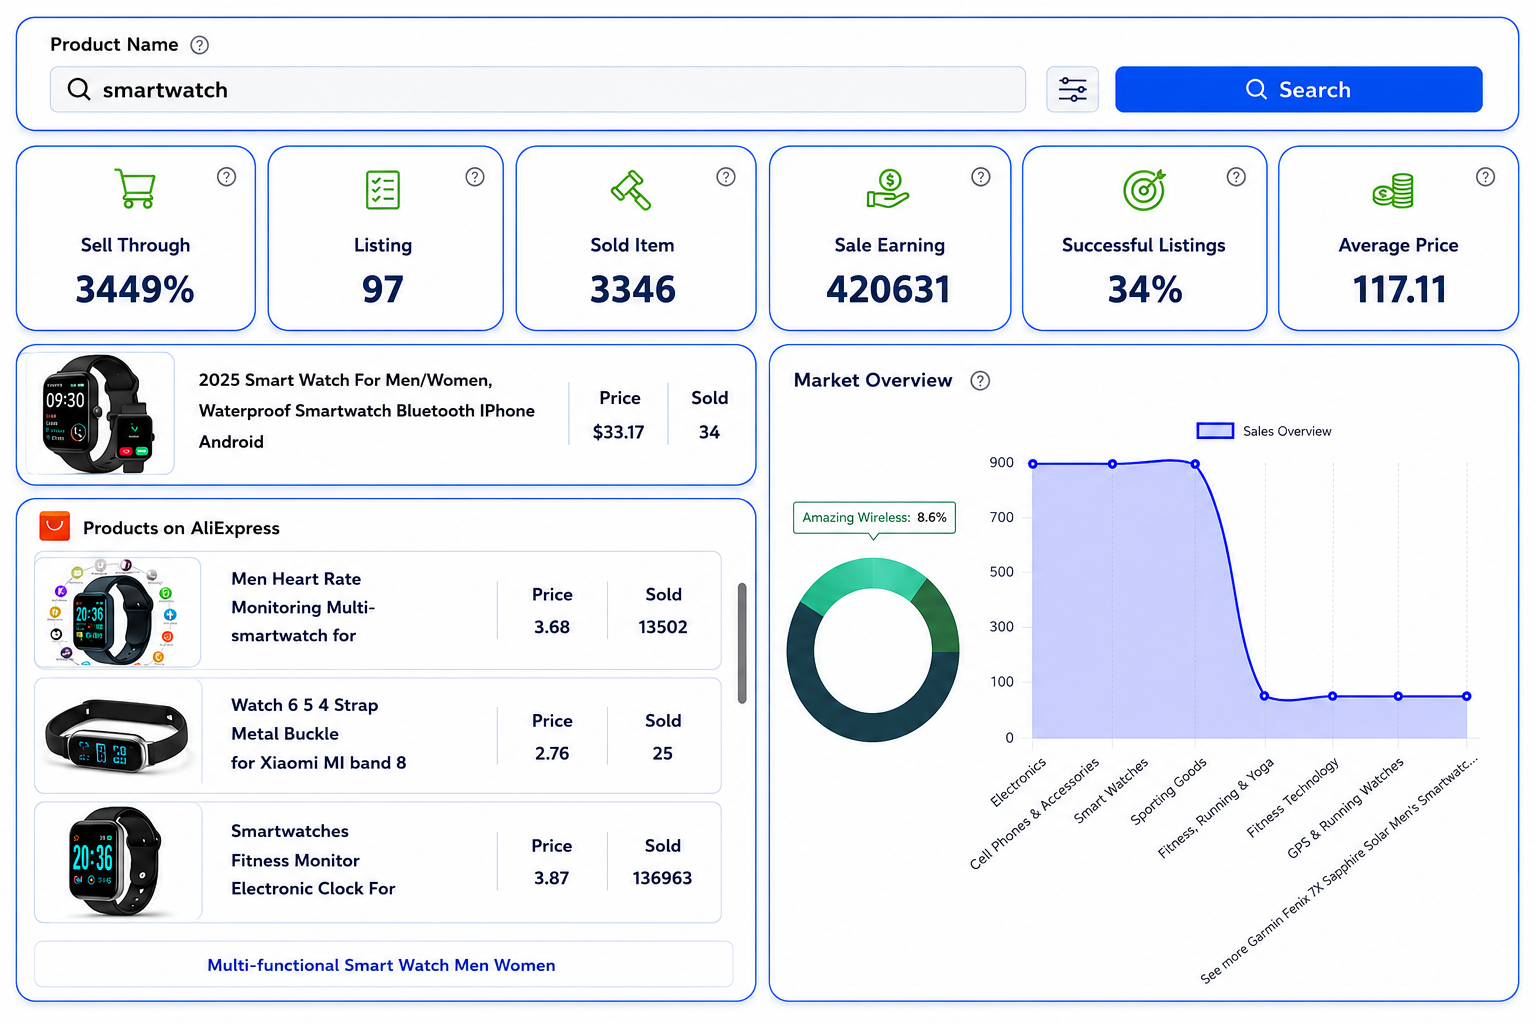Click the Sale Earning value 420631

point(889,290)
